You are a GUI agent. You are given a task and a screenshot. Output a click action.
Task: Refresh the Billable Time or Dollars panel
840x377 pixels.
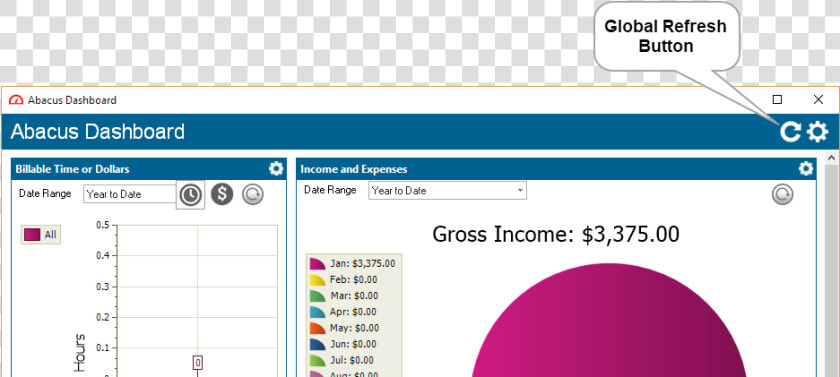[252, 194]
